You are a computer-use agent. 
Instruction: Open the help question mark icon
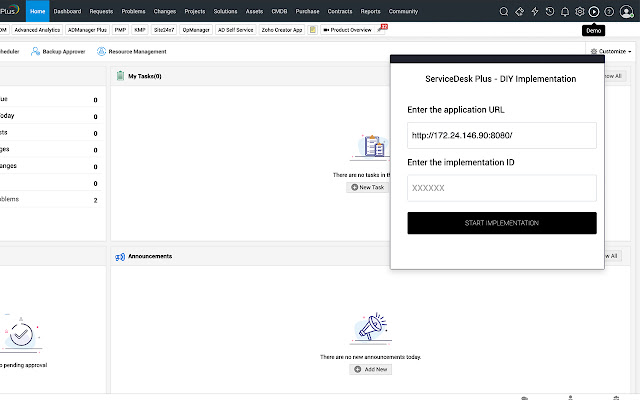tap(609, 11)
